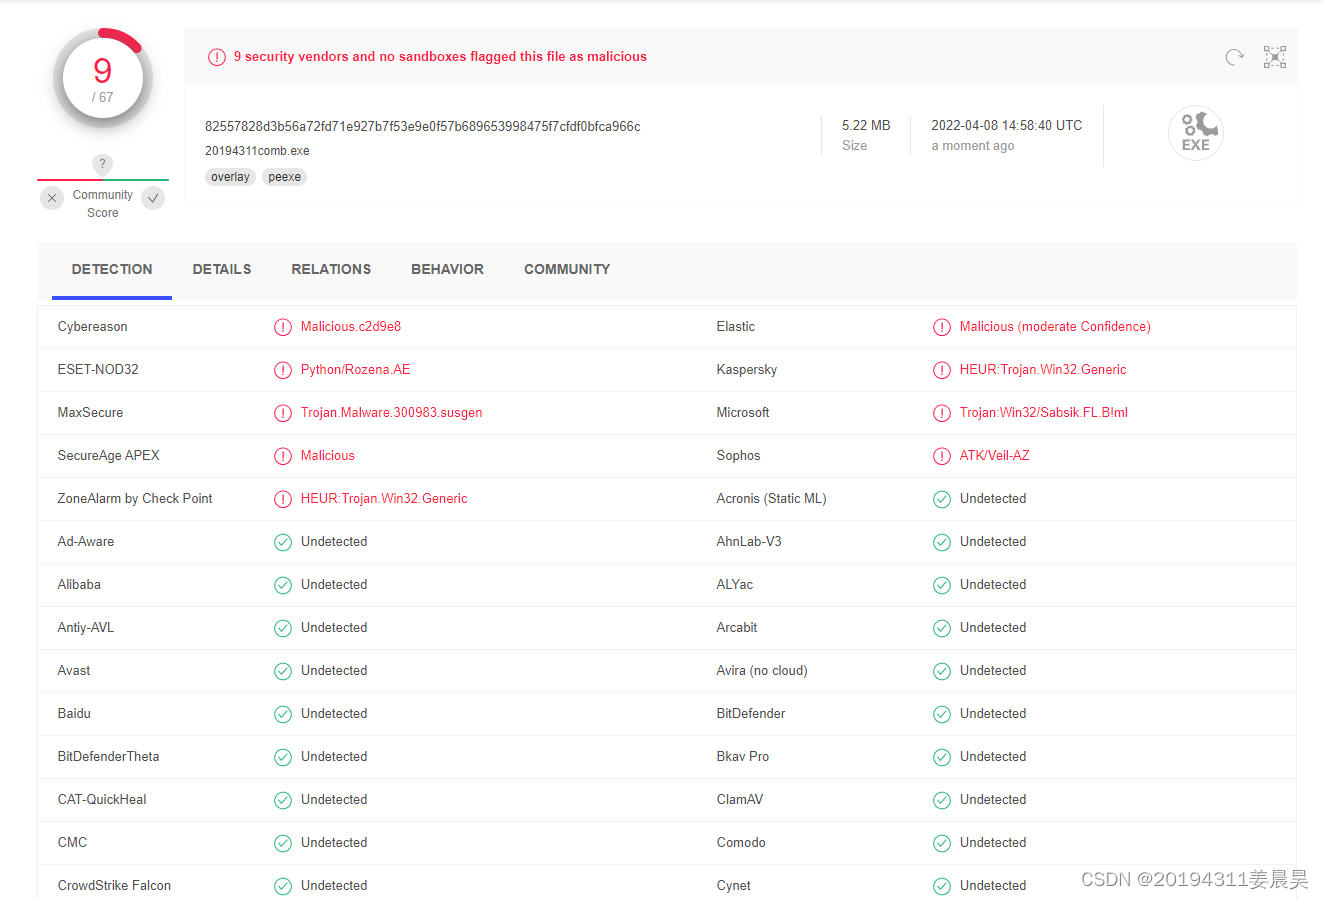Screen dimensions: 1324x899
Task: Click the 9 security vendors flagged message
Action: click(440, 57)
